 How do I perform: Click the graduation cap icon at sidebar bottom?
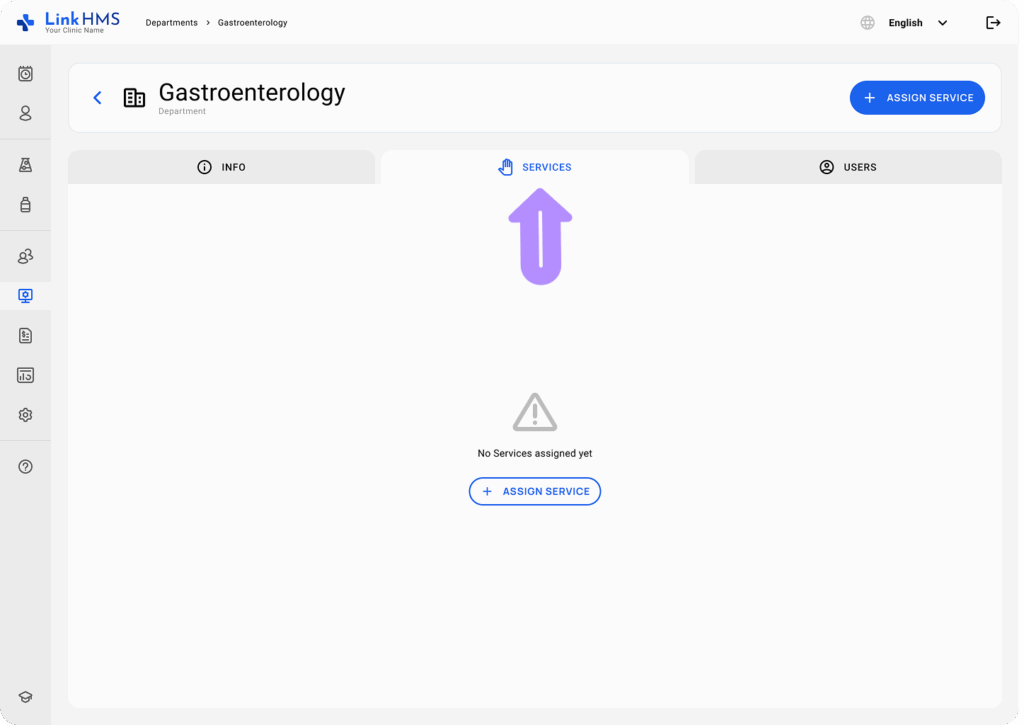pyautogui.click(x=26, y=697)
